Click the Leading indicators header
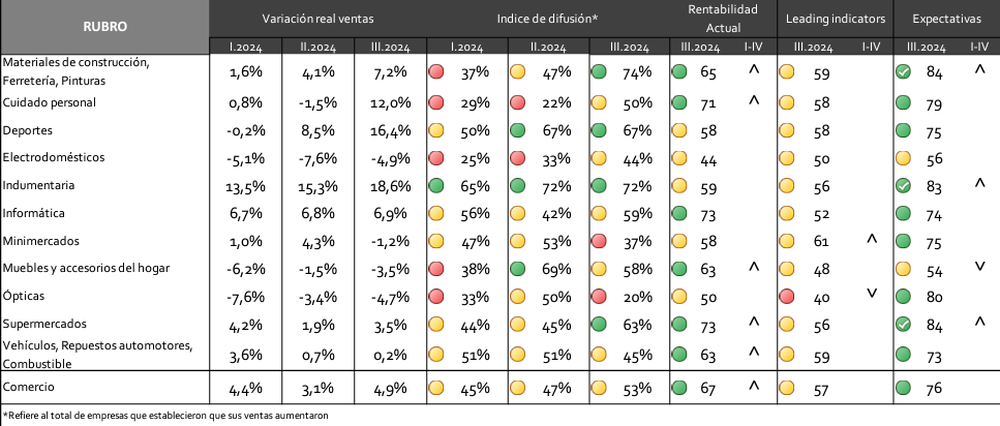This screenshot has height=426, width=1000. (835, 19)
